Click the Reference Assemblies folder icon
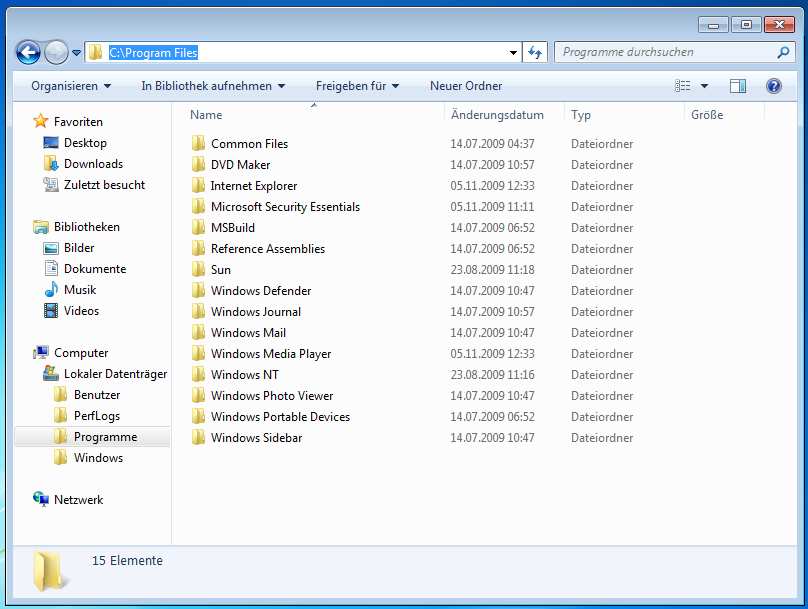 (x=198, y=248)
